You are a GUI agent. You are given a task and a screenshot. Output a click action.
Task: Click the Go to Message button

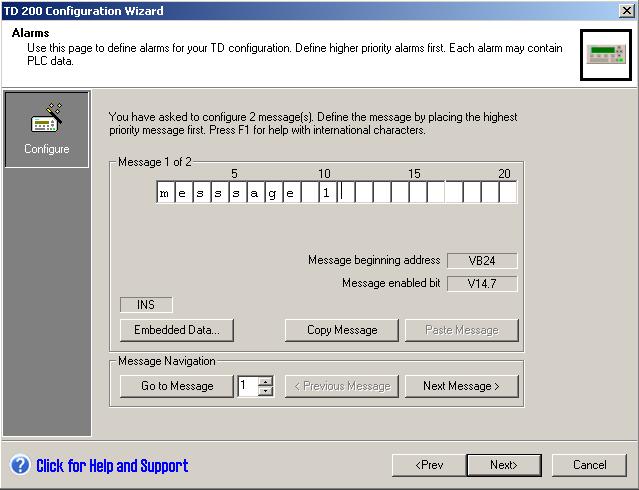177,386
